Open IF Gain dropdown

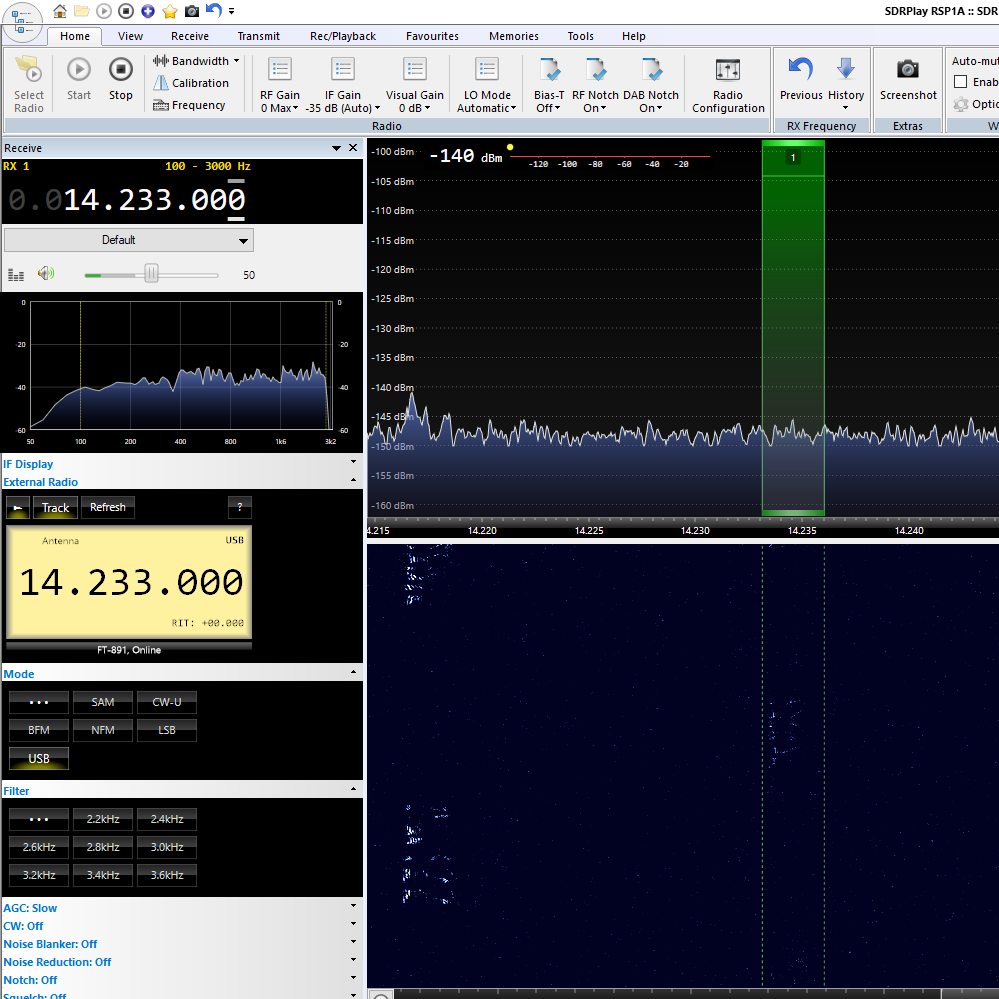click(x=343, y=84)
